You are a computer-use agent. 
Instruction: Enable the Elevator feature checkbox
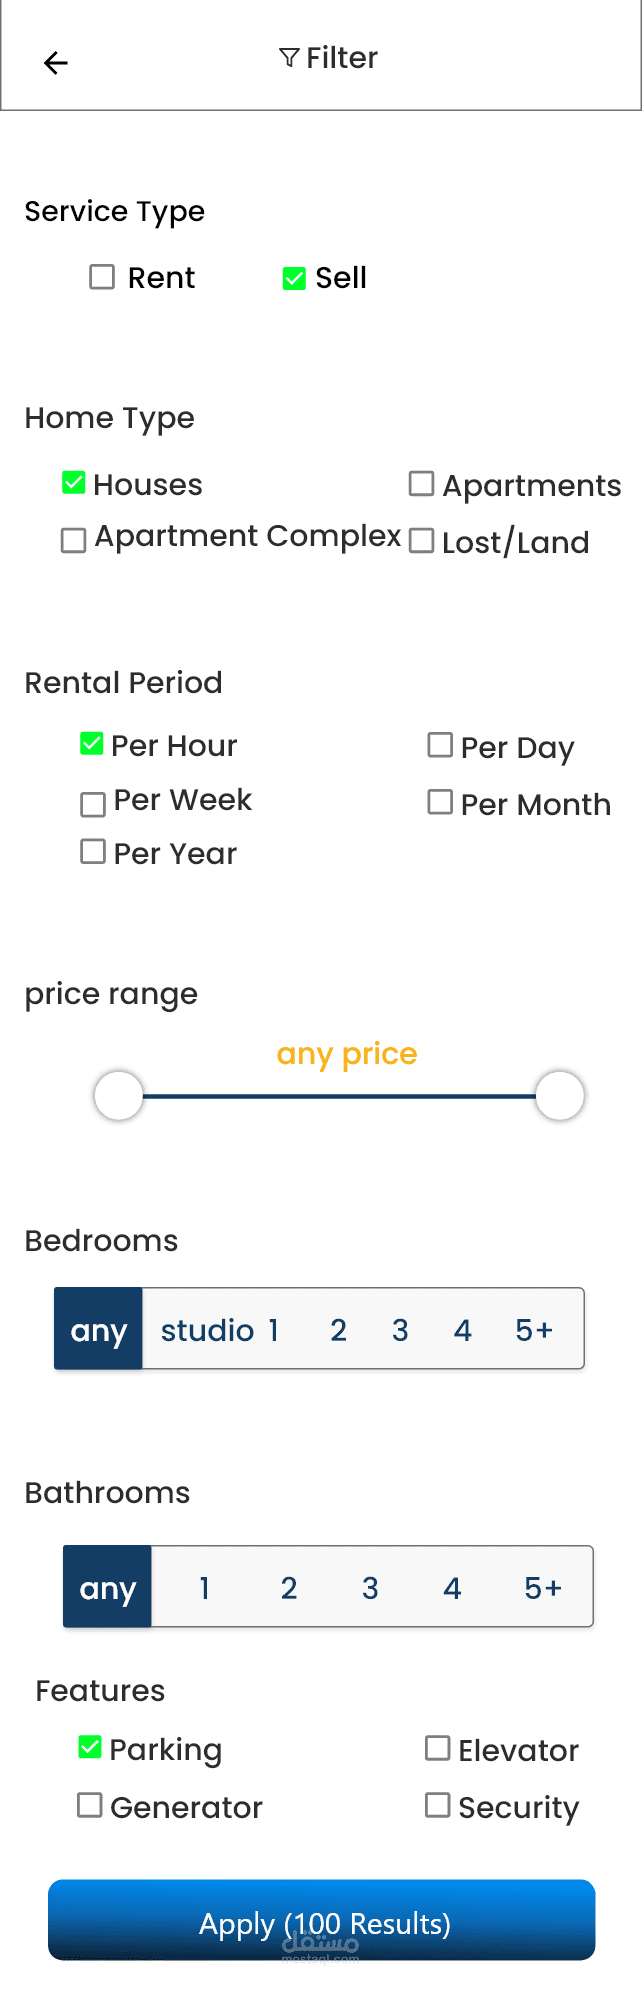click(x=438, y=1748)
